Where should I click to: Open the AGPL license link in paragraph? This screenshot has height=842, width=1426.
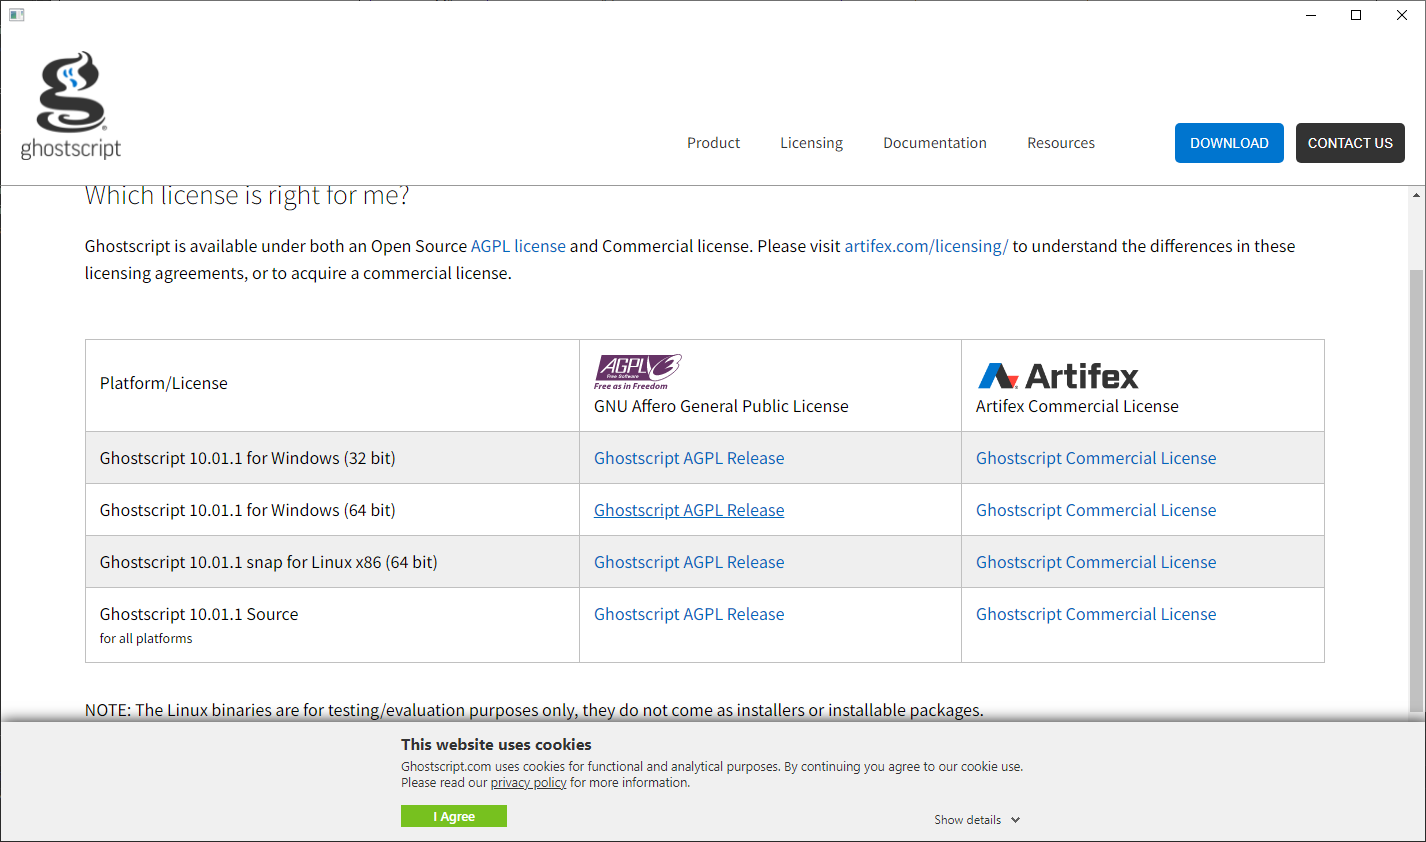pos(518,246)
